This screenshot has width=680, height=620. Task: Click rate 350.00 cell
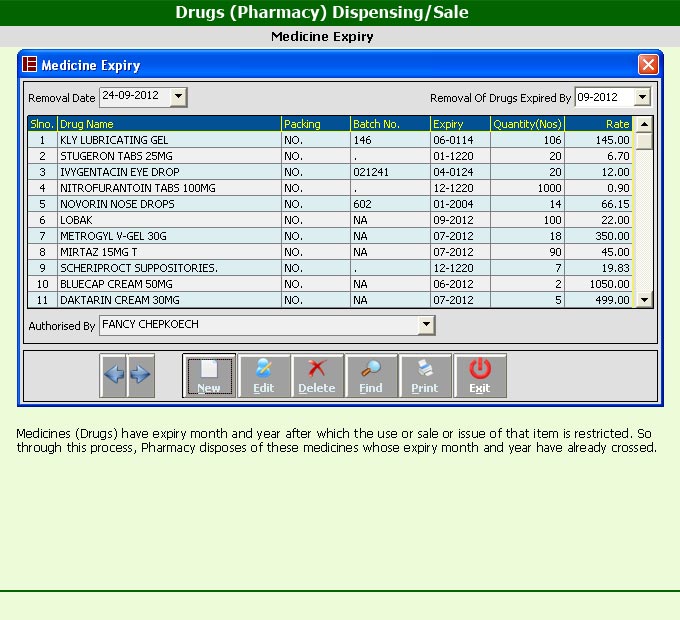click(598, 236)
